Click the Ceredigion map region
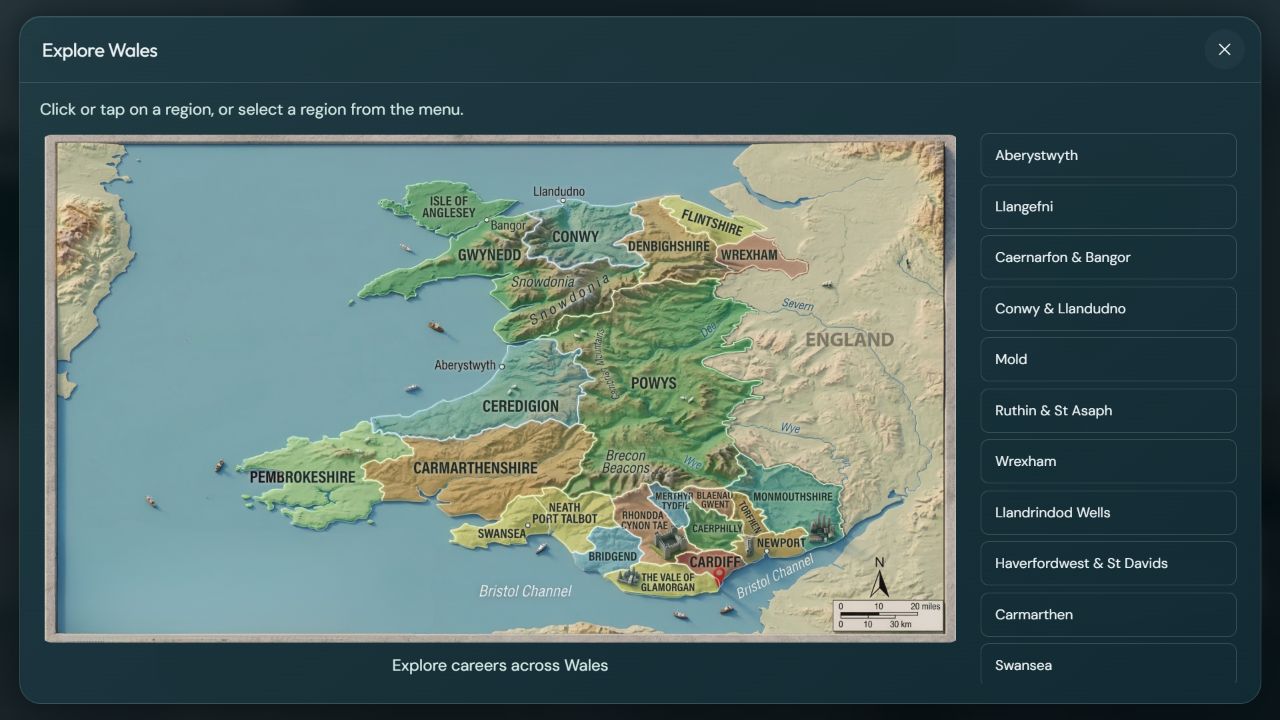1280x720 pixels. pos(520,406)
